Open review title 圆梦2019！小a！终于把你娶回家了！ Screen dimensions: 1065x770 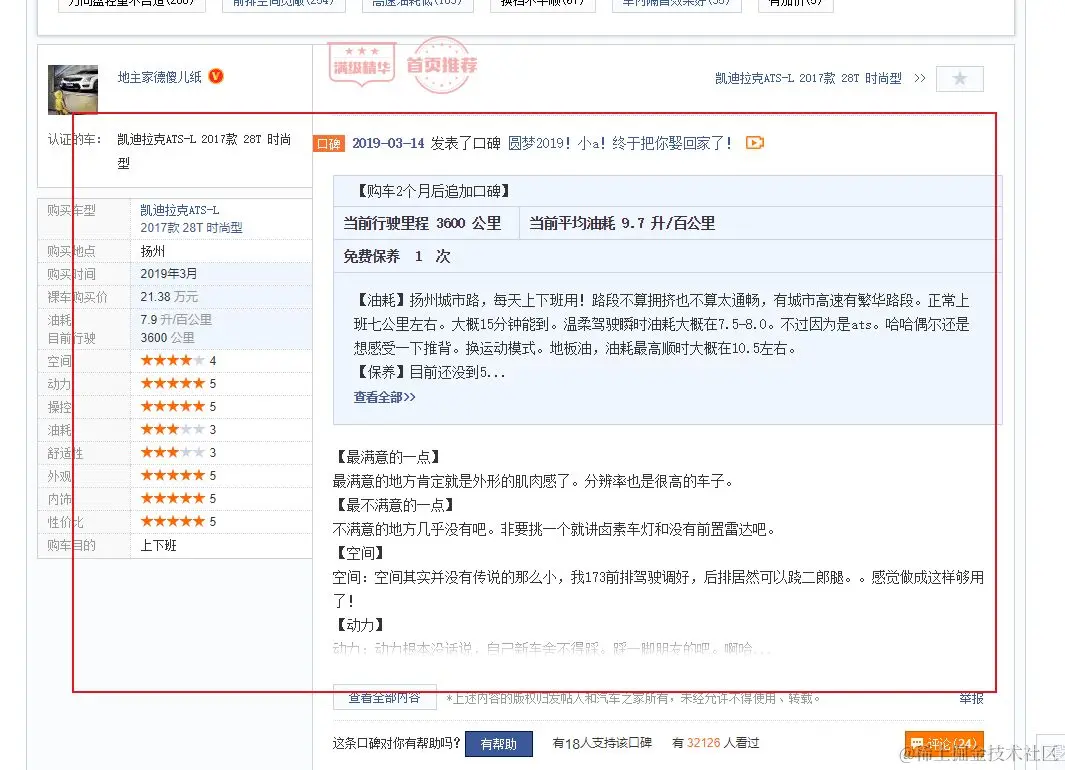pyautogui.click(x=619, y=143)
